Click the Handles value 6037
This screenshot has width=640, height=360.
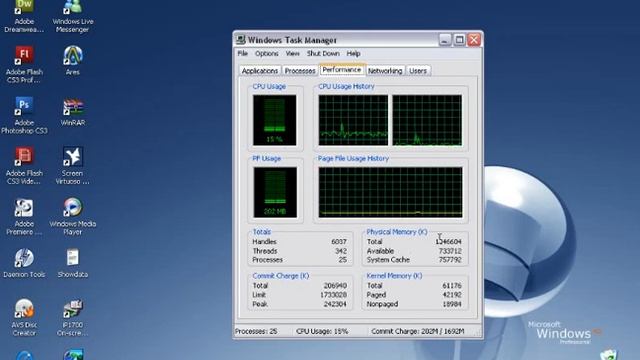[339, 242]
